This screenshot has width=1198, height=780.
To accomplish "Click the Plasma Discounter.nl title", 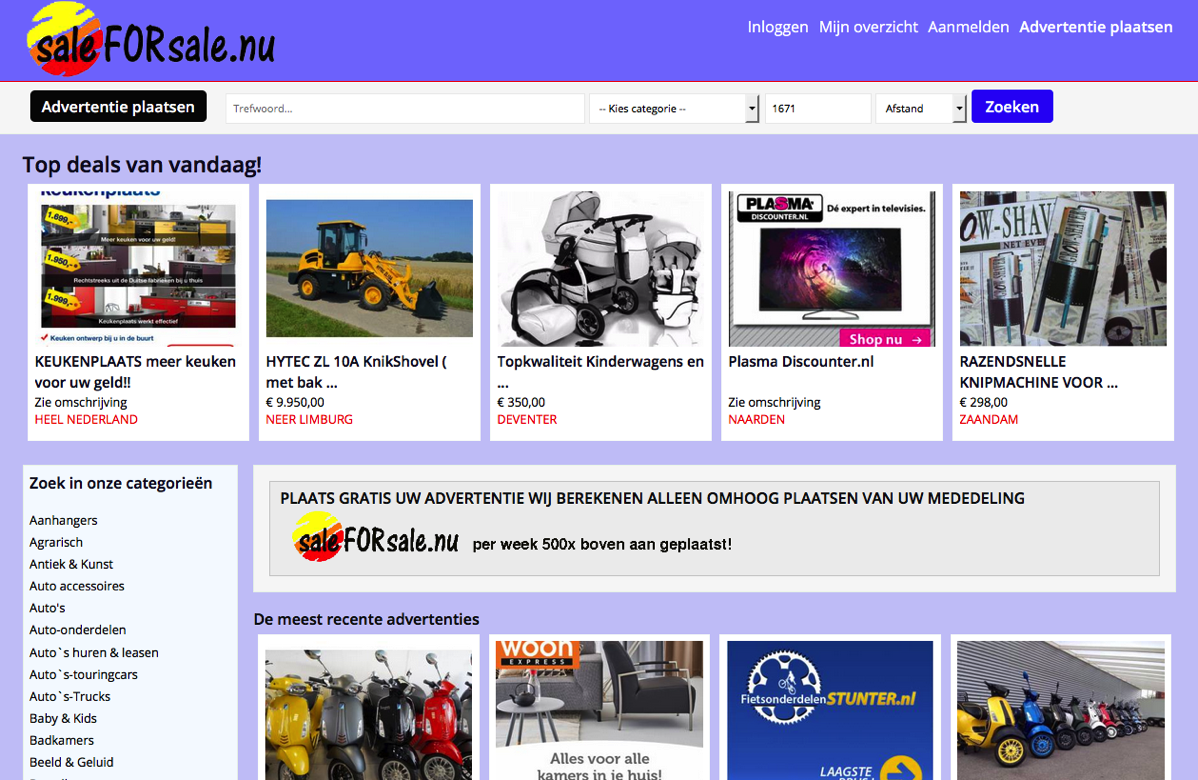I will pyautogui.click(x=801, y=361).
